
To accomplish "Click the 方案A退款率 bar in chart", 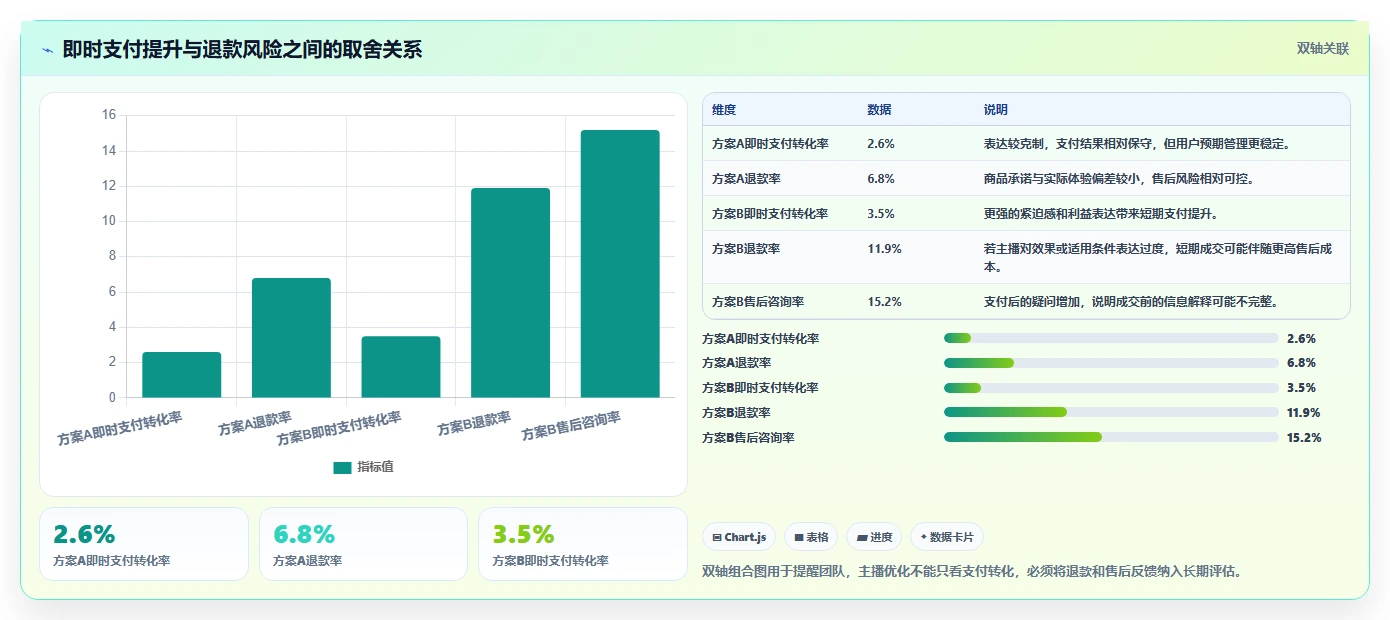I will (291, 338).
